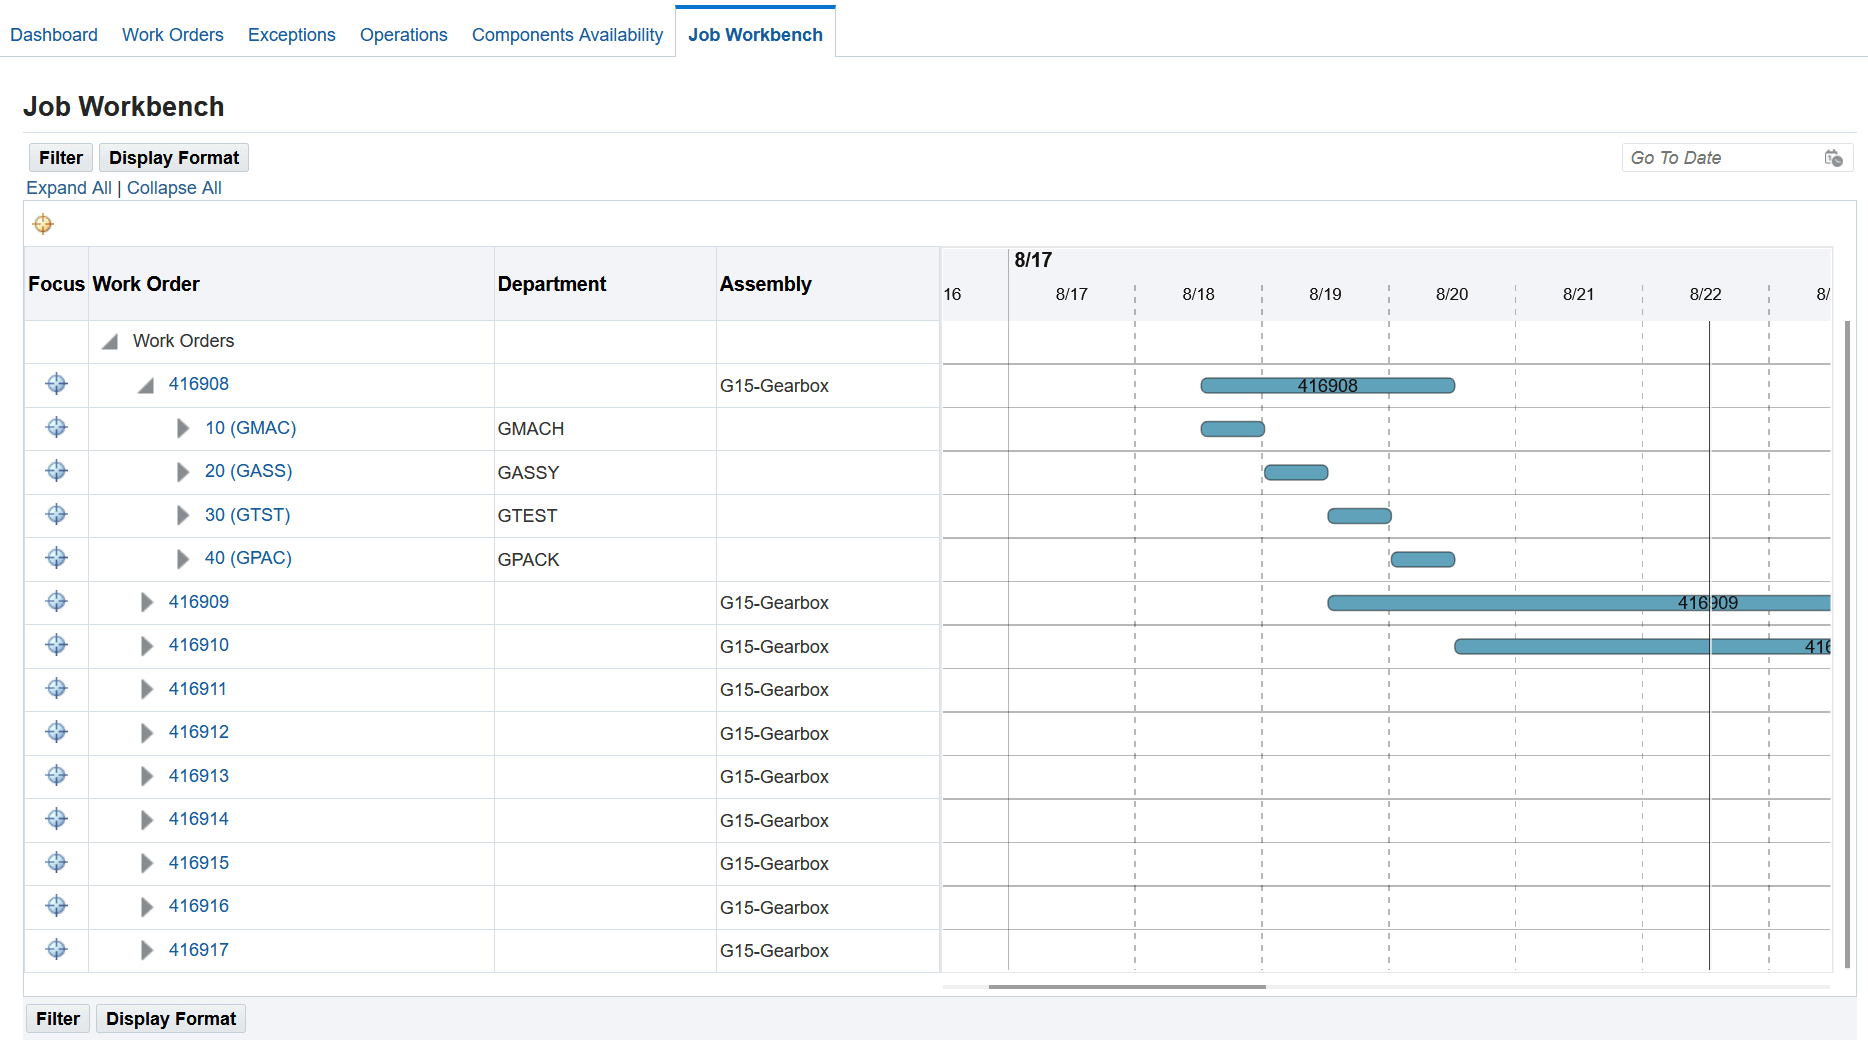Click focus icon for operation 20 (GASS)

57,471
